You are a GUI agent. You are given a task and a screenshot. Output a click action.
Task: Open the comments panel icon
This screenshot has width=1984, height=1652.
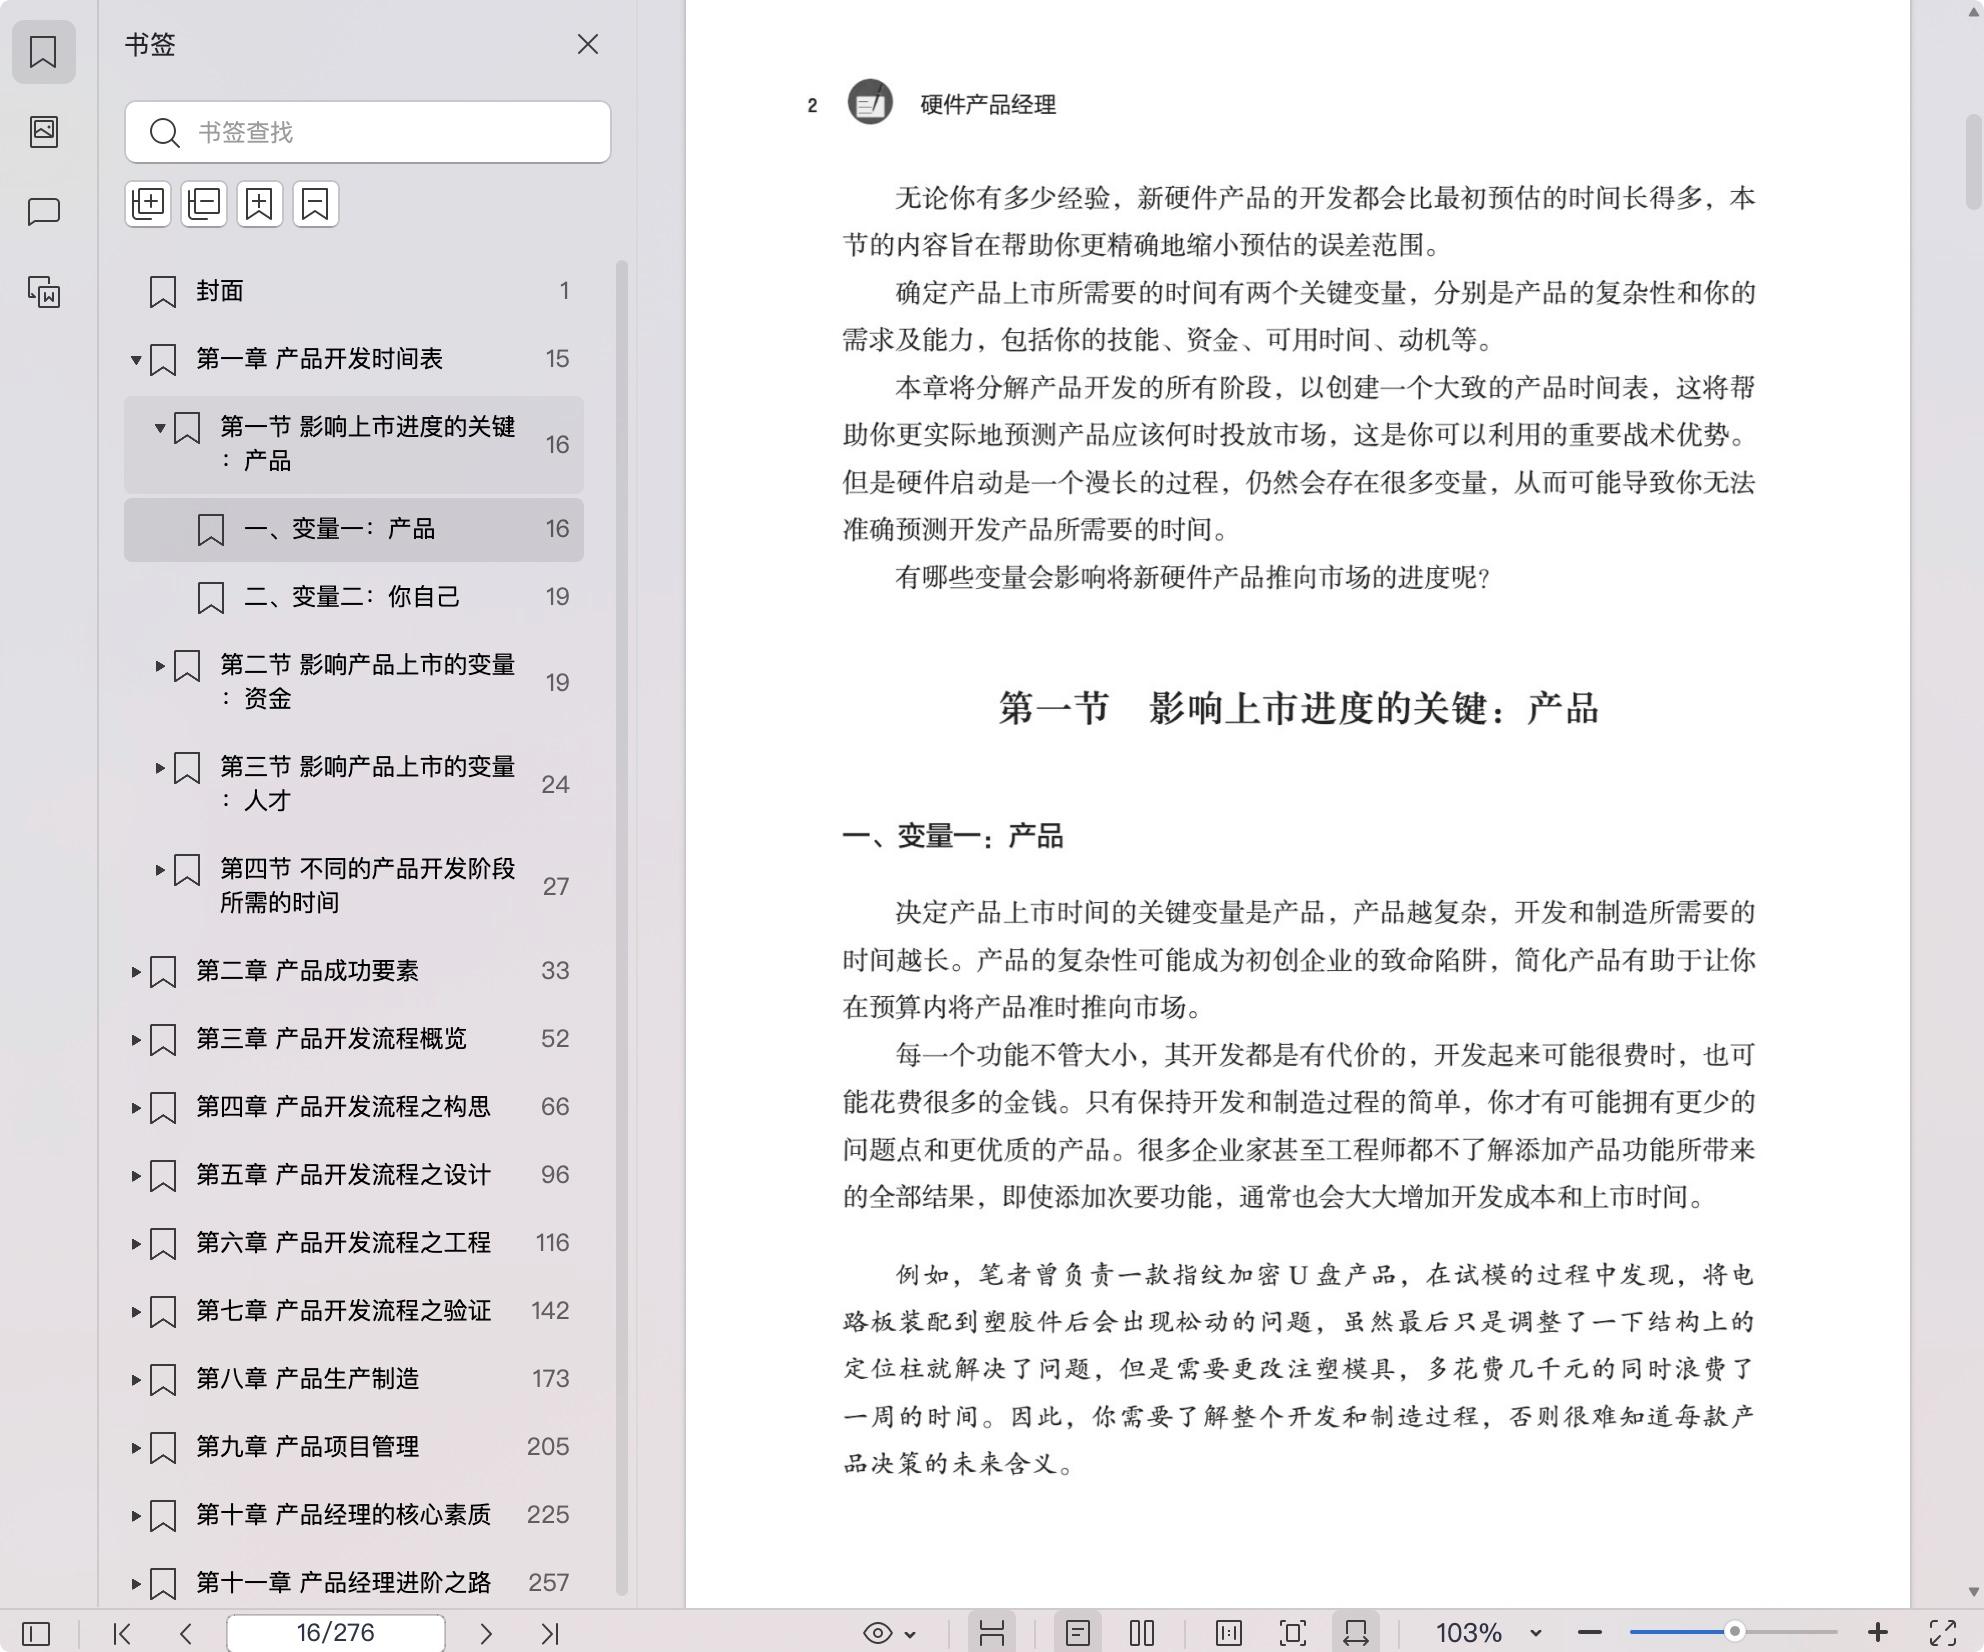[x=43, y=212]
